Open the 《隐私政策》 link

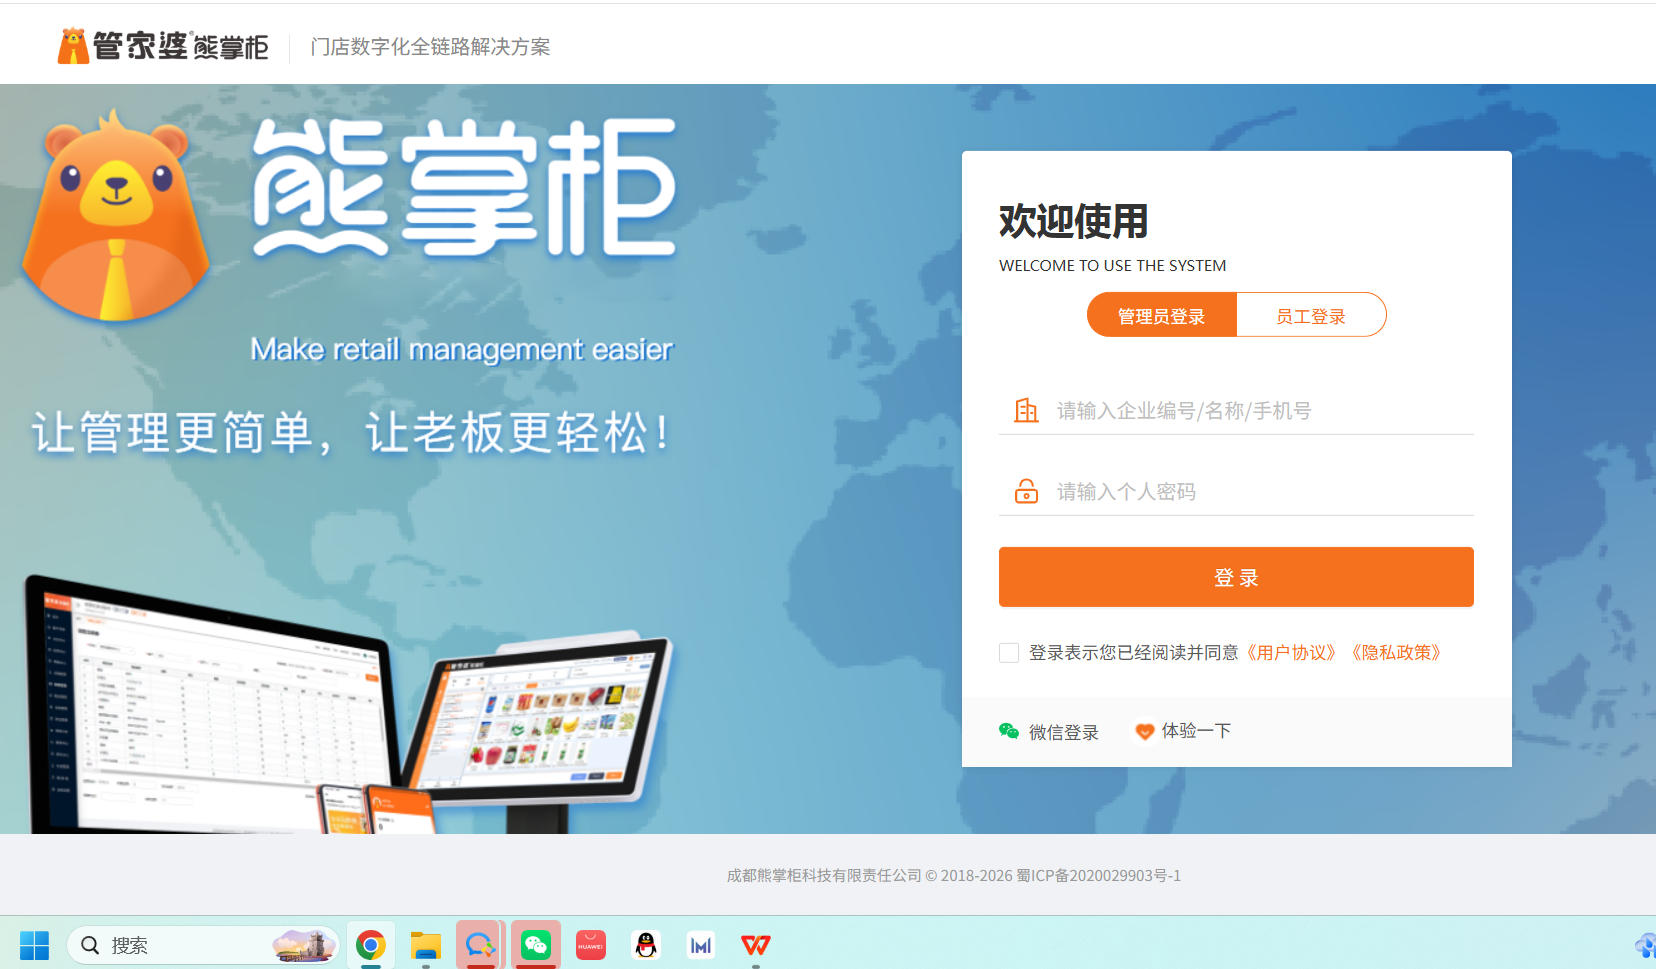1396,653
